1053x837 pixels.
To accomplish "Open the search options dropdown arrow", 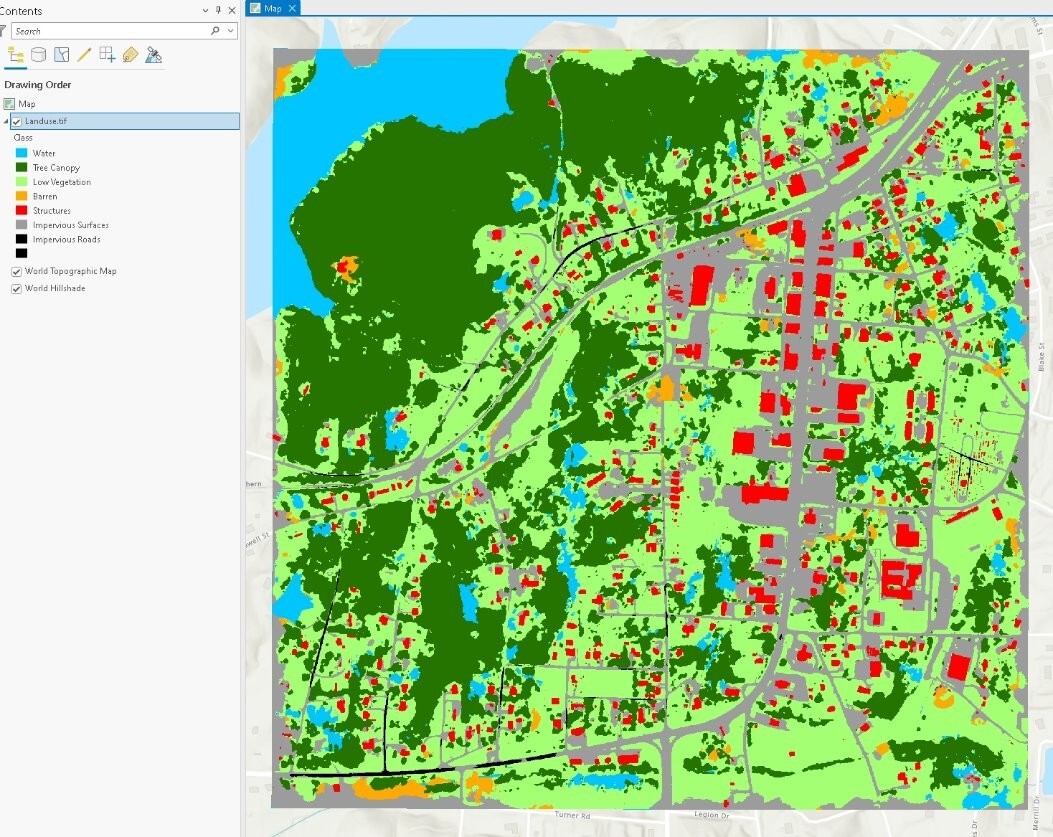I will (230, 31).
